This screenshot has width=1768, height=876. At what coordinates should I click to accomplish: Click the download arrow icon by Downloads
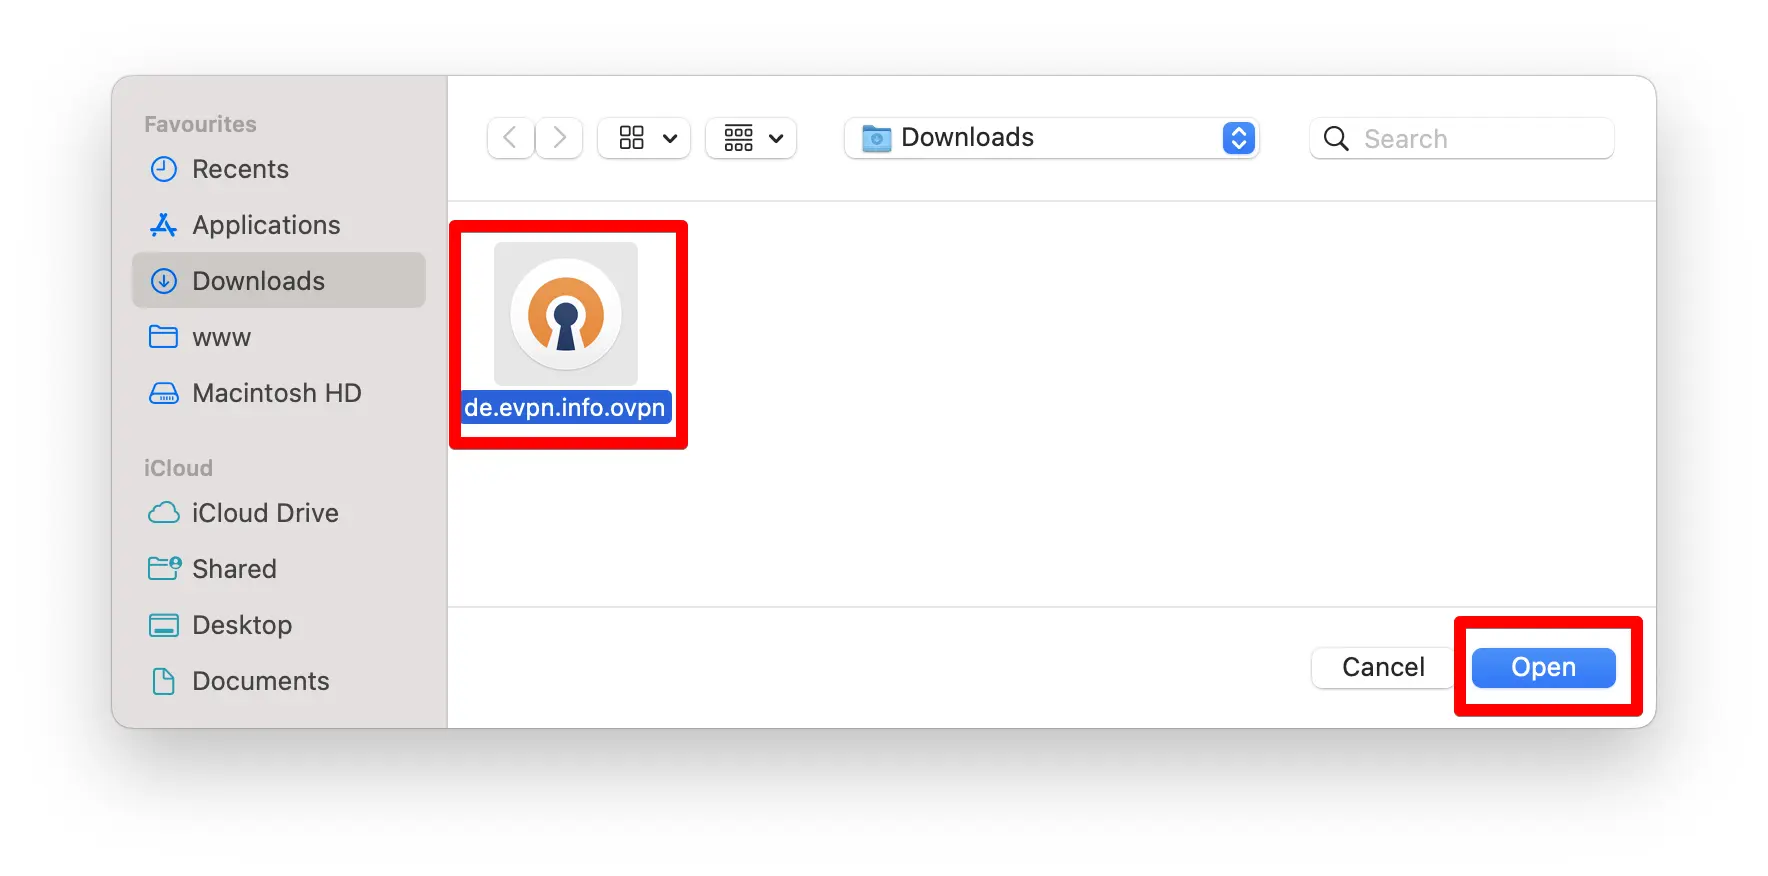point(163,281)
